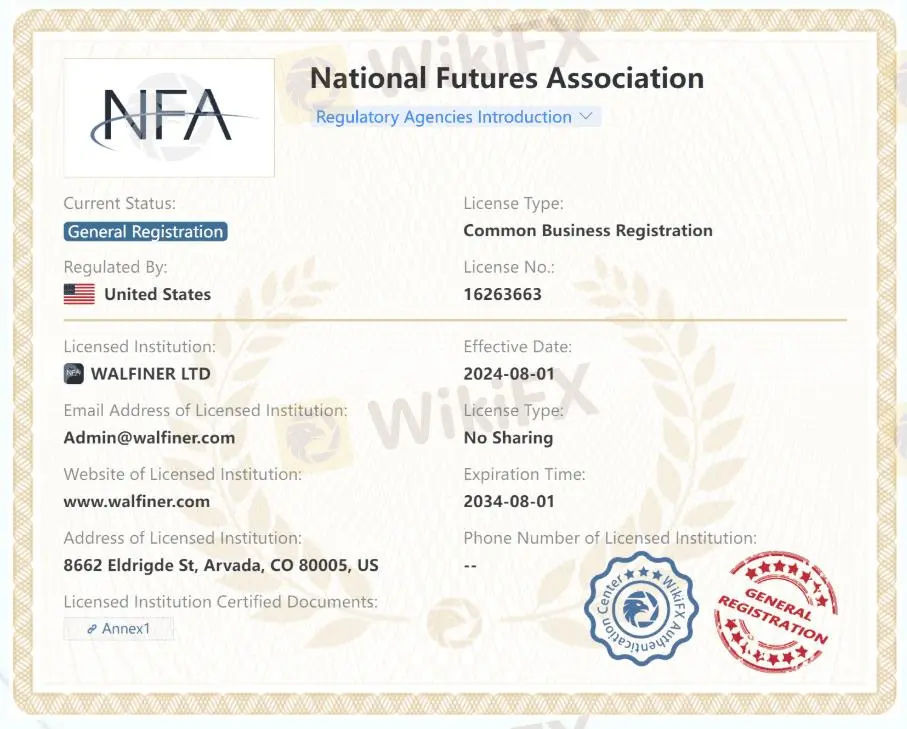Image resolution: width=907 pixels, height=729 pixels.
Task: Click the small NFA icon beside WALFINER LTD
Action: 73,374
